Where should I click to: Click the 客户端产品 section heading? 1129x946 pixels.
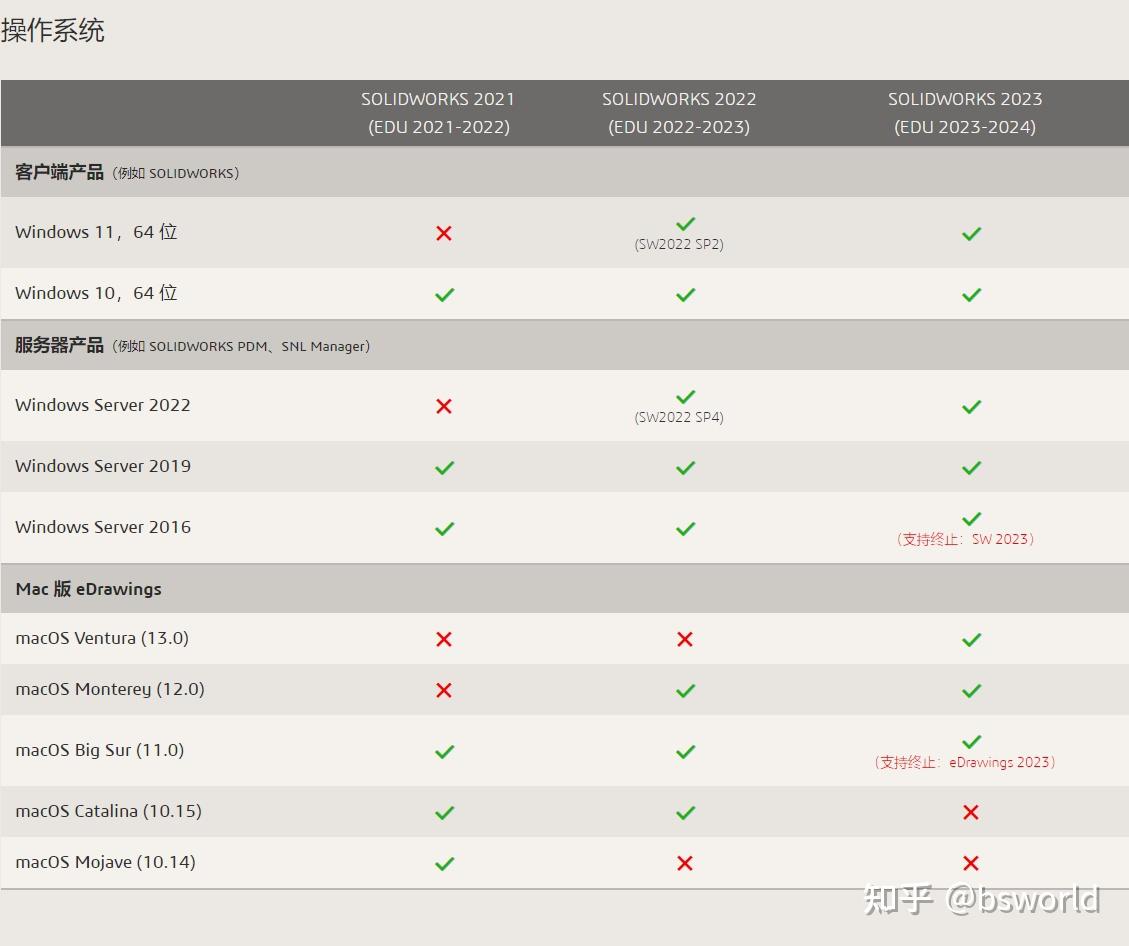pos(59,172)
